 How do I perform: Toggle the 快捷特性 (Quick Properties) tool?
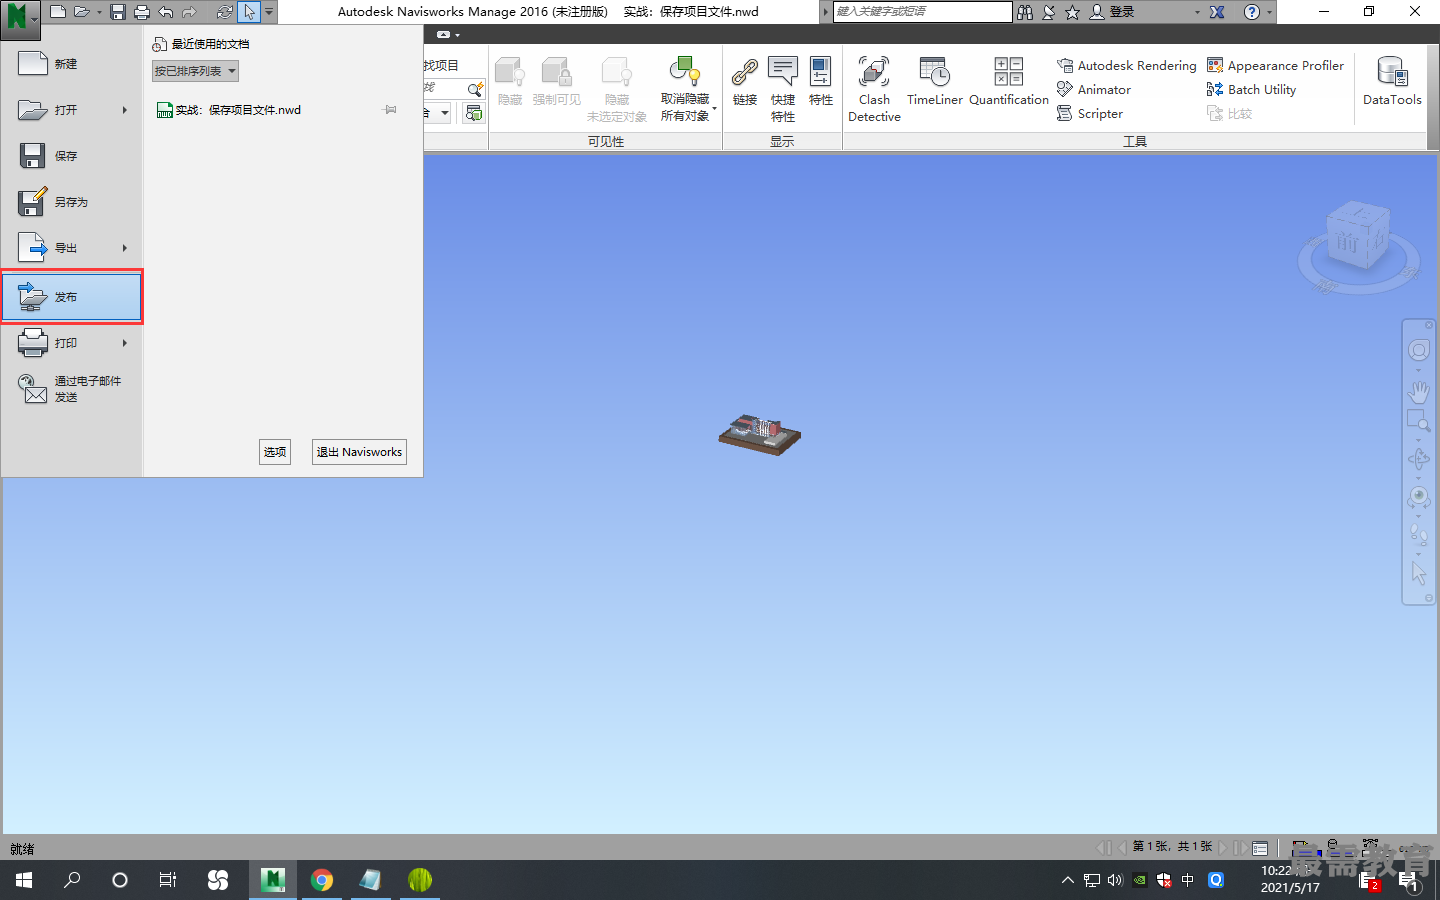tap(782, 89)
